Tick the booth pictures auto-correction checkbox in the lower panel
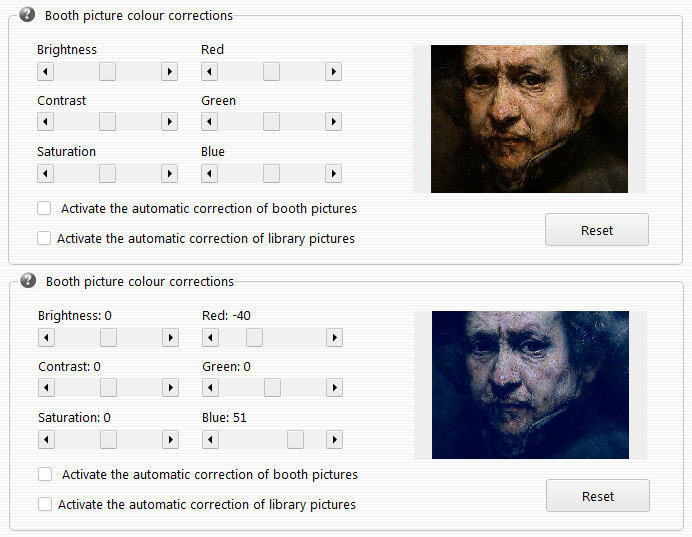The height and width of the screenshot is (537, 692). point(45,475)
